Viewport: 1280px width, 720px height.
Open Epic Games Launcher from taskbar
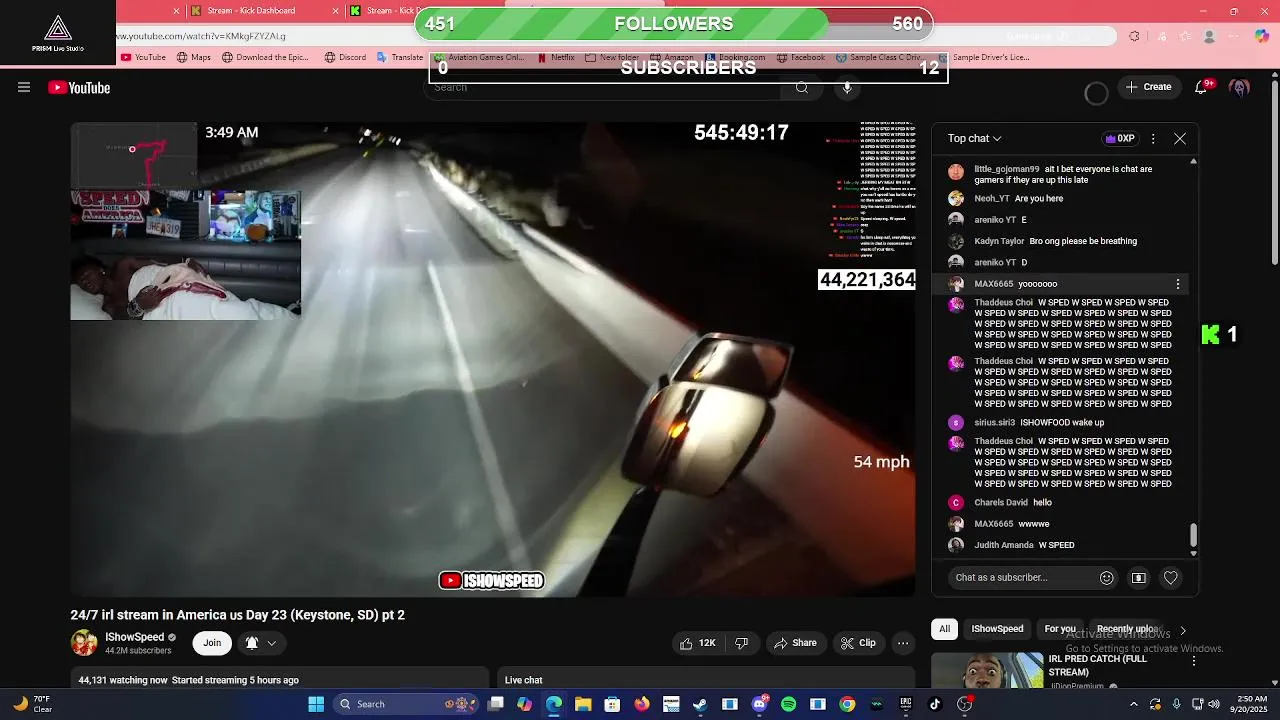(x=906, y=704)
